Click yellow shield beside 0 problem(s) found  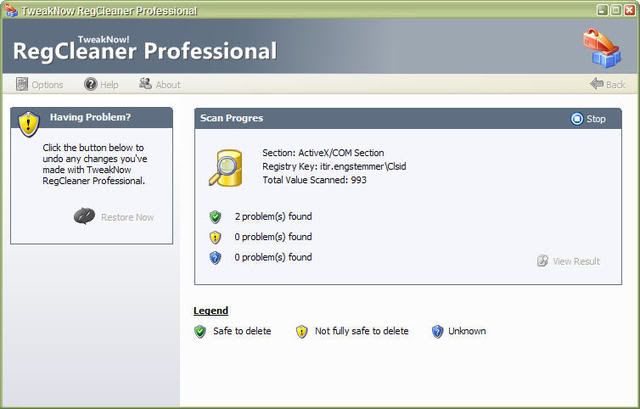click(x=215, y=237)
